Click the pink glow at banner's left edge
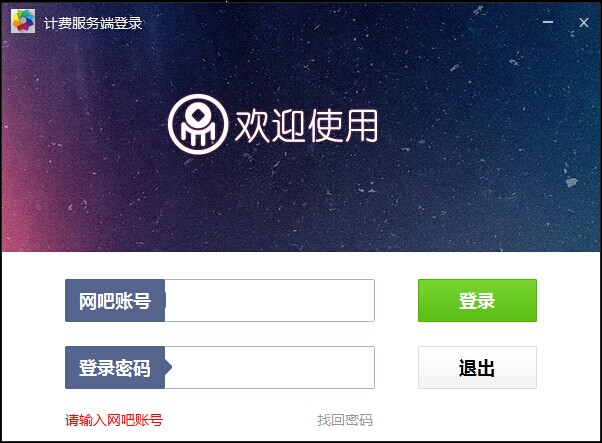 pos(12,215)
